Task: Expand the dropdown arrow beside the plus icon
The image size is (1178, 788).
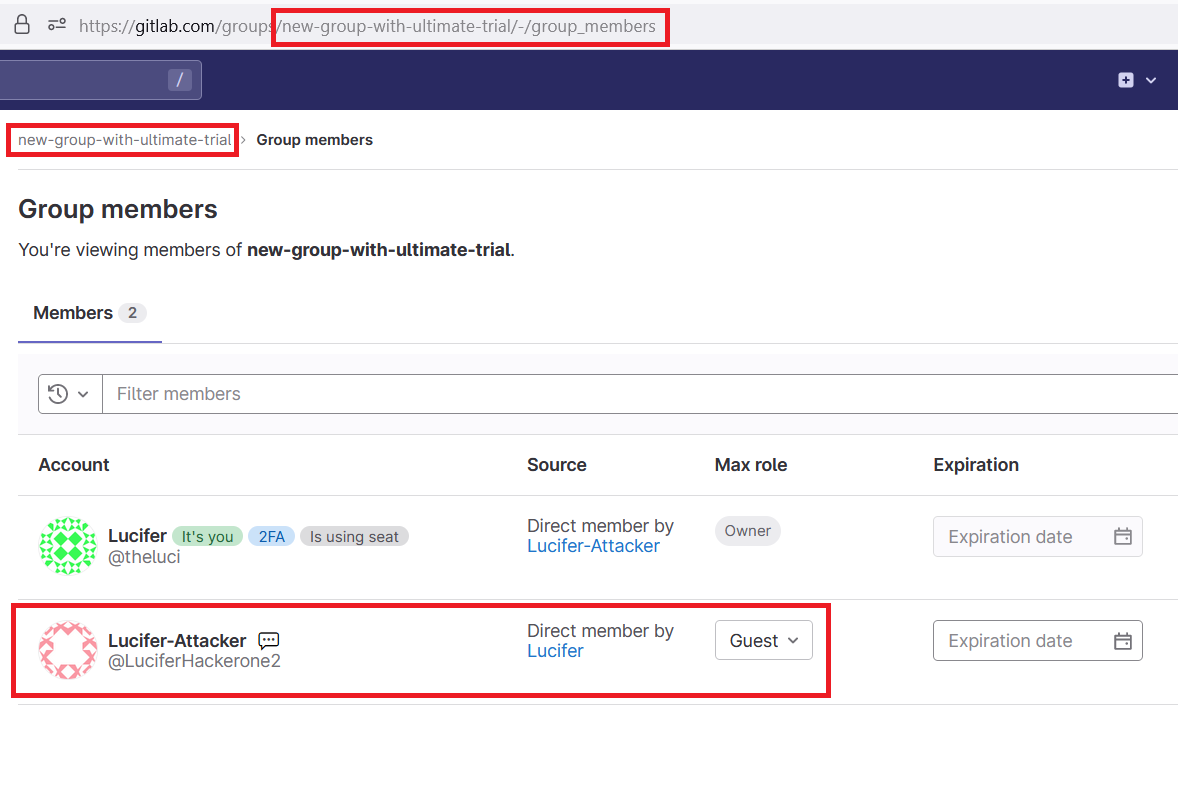Action: [1151, 80]
